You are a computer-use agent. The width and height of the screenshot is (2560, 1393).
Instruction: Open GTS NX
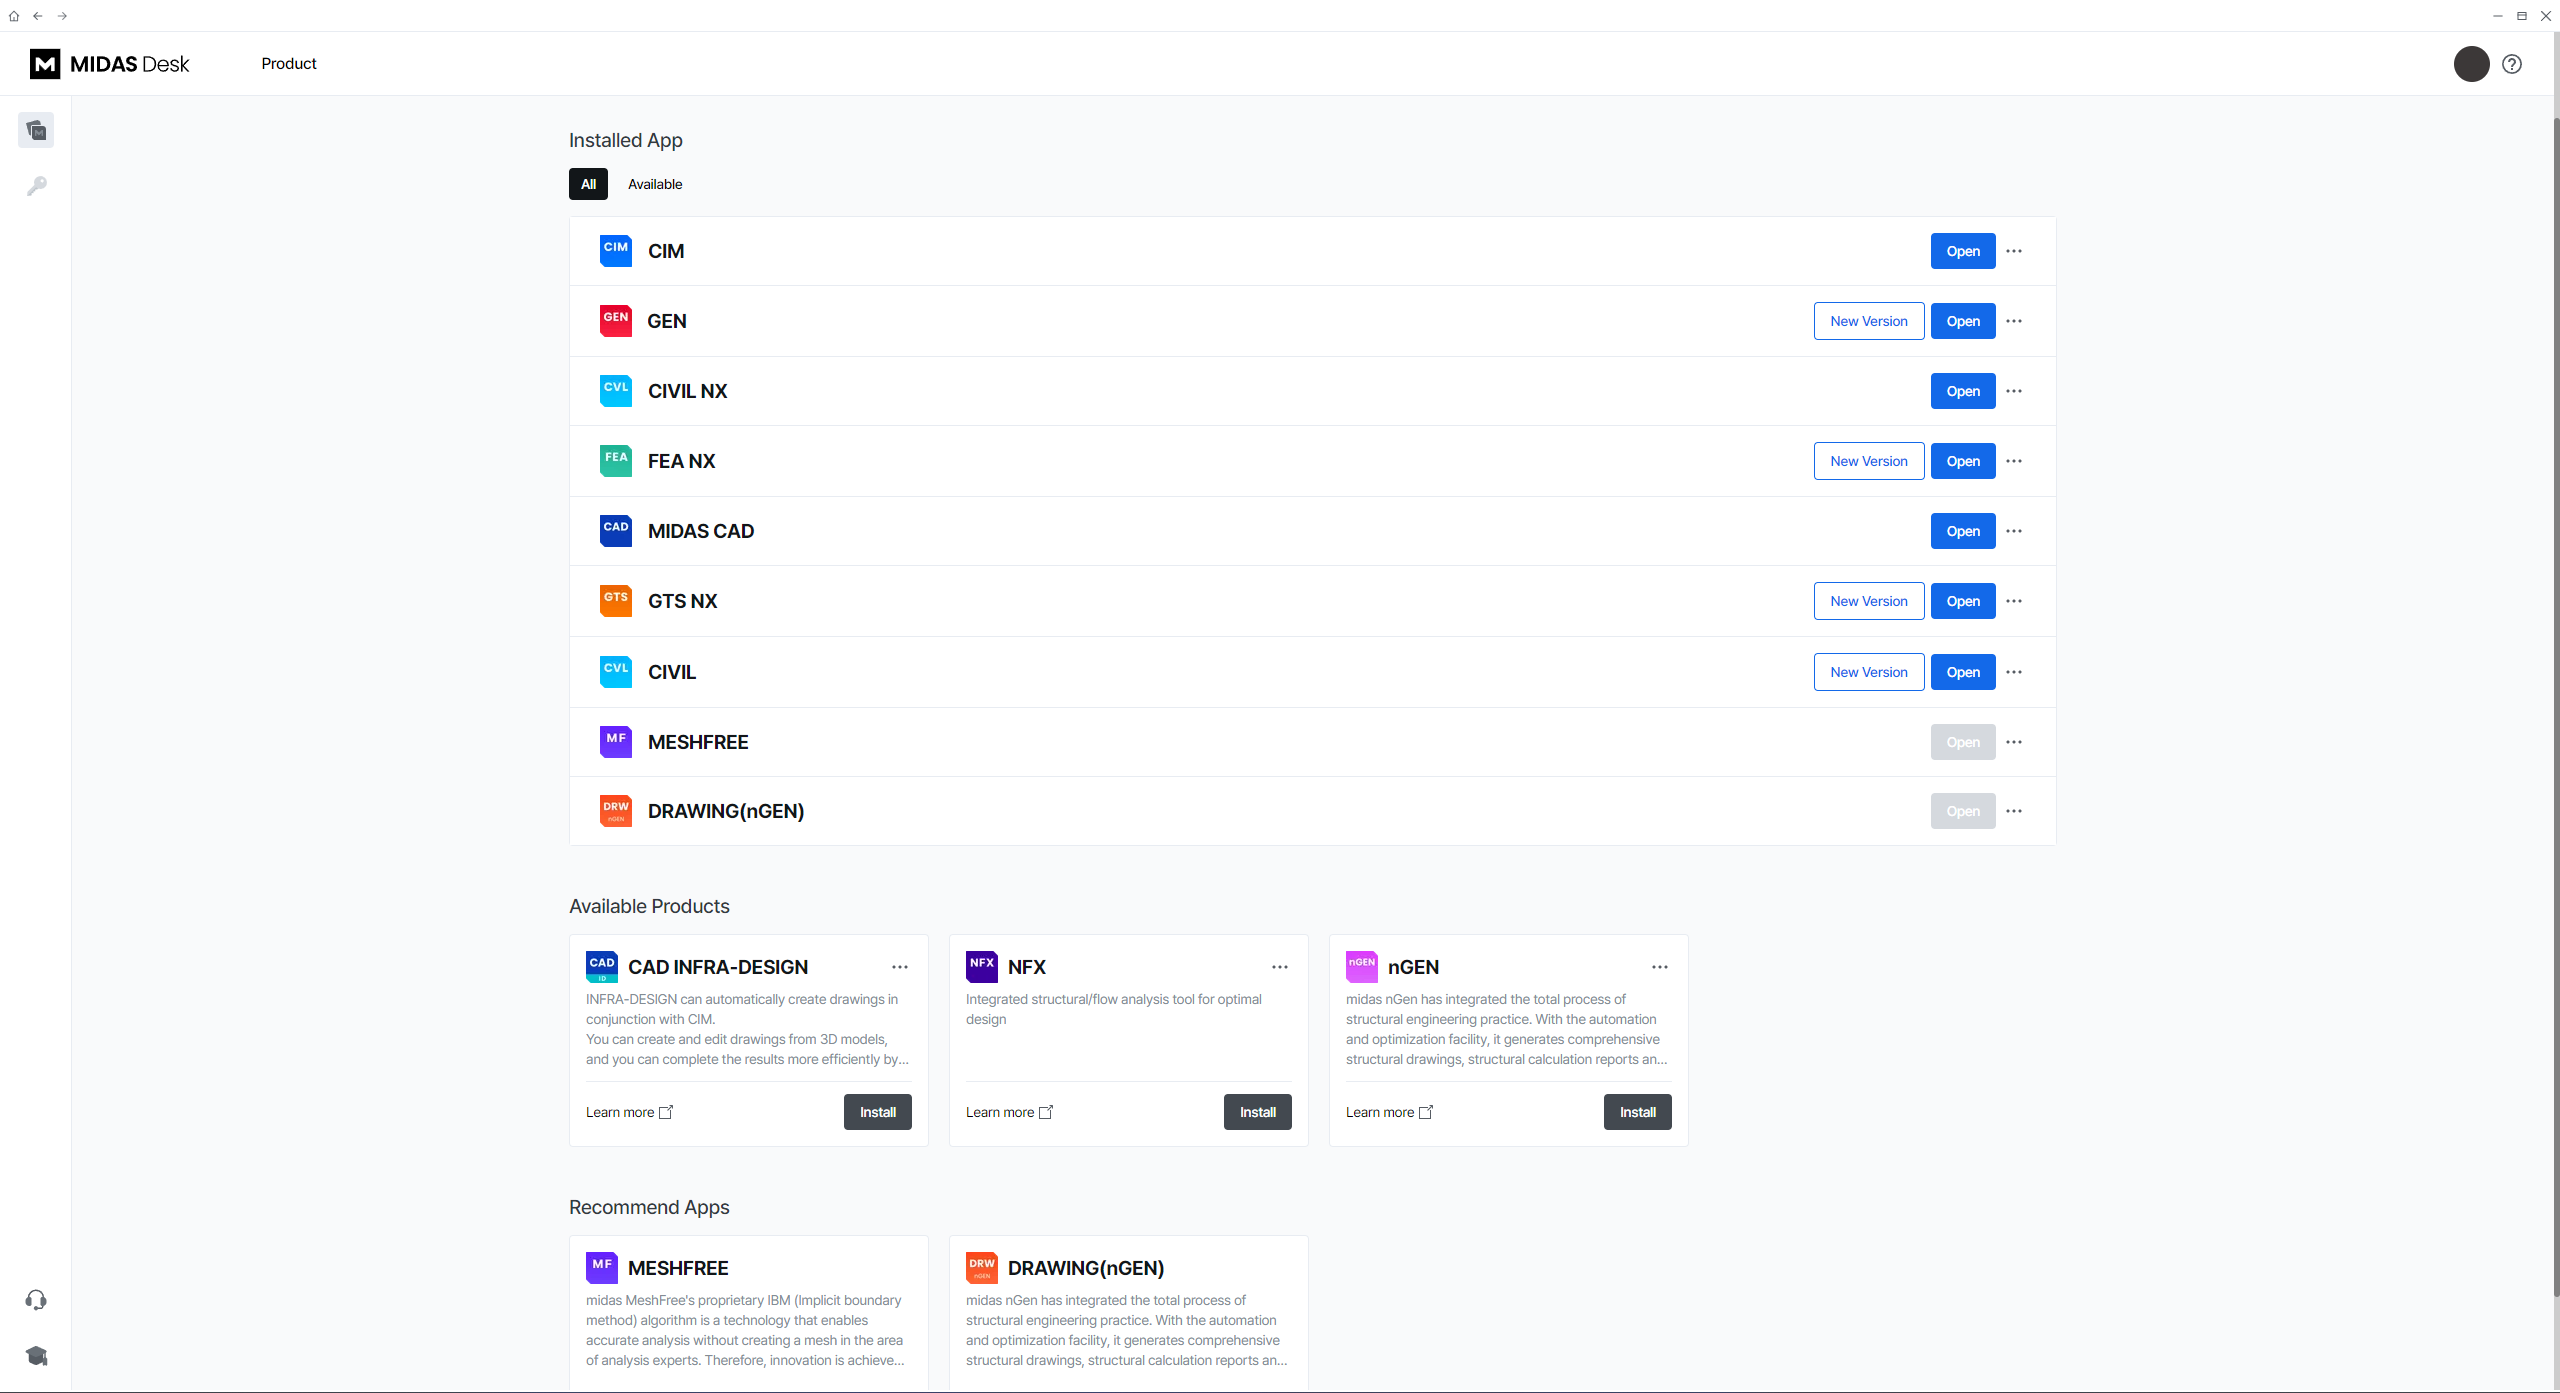(x=1962, y=601)
